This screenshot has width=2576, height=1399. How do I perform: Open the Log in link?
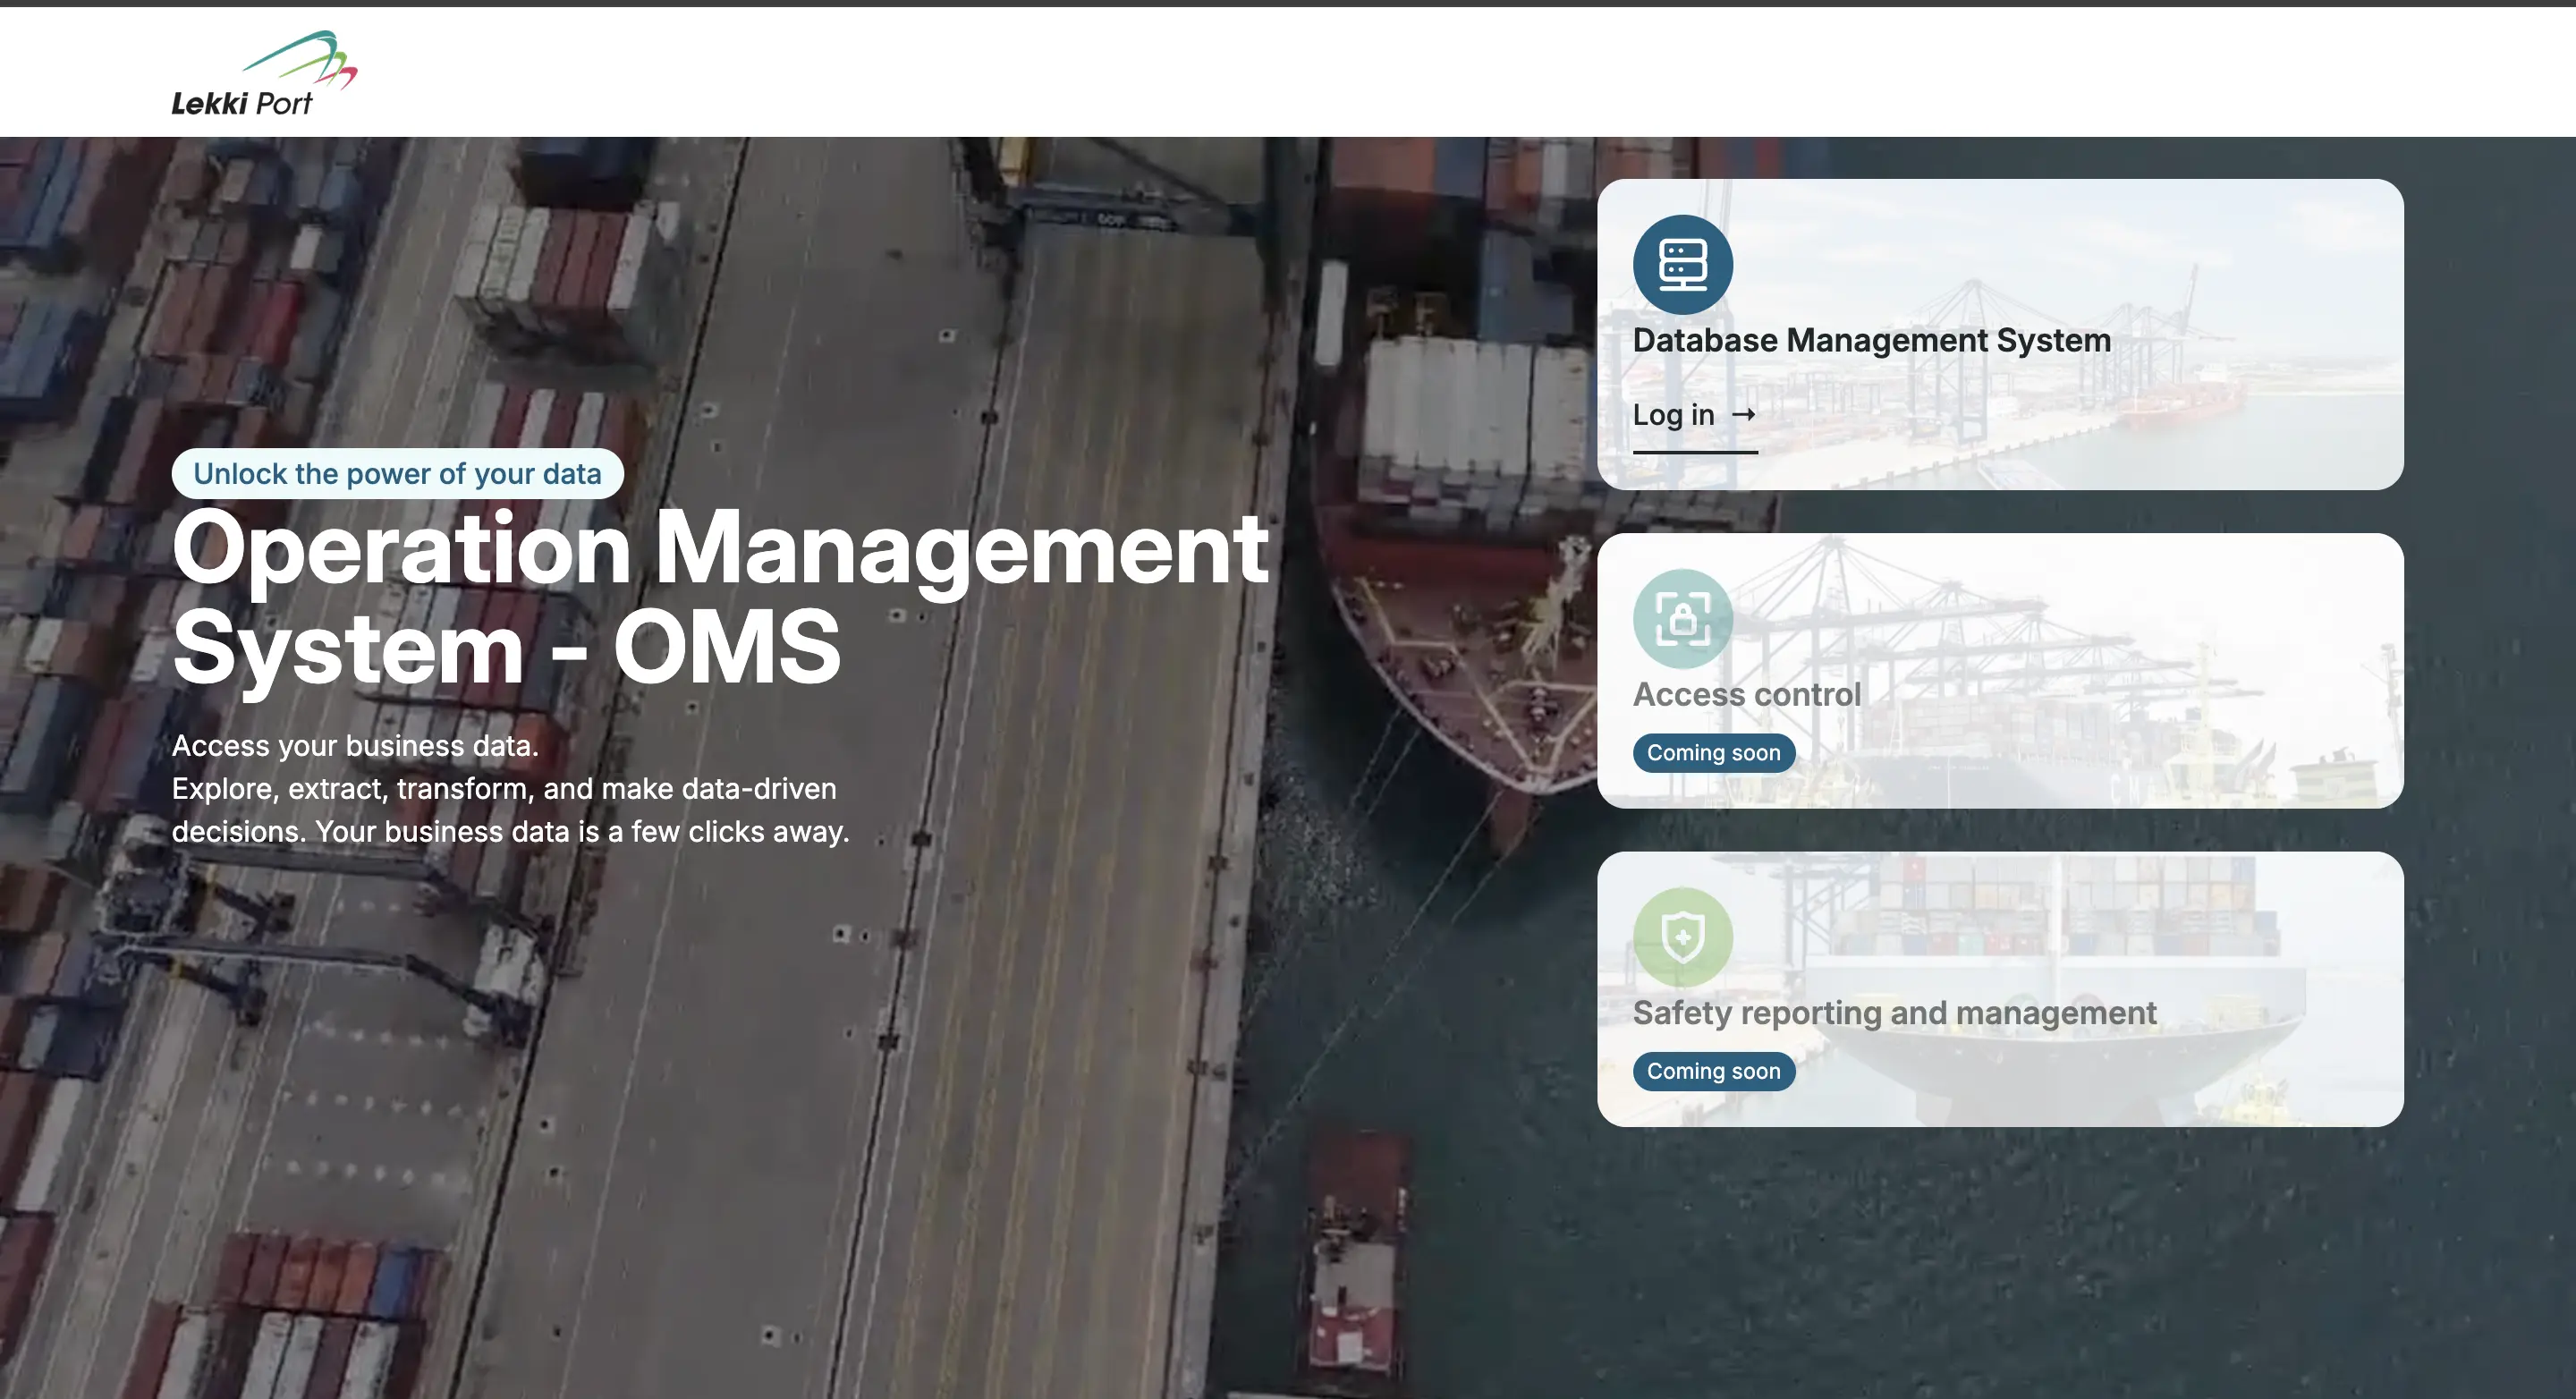[1695, 416]
